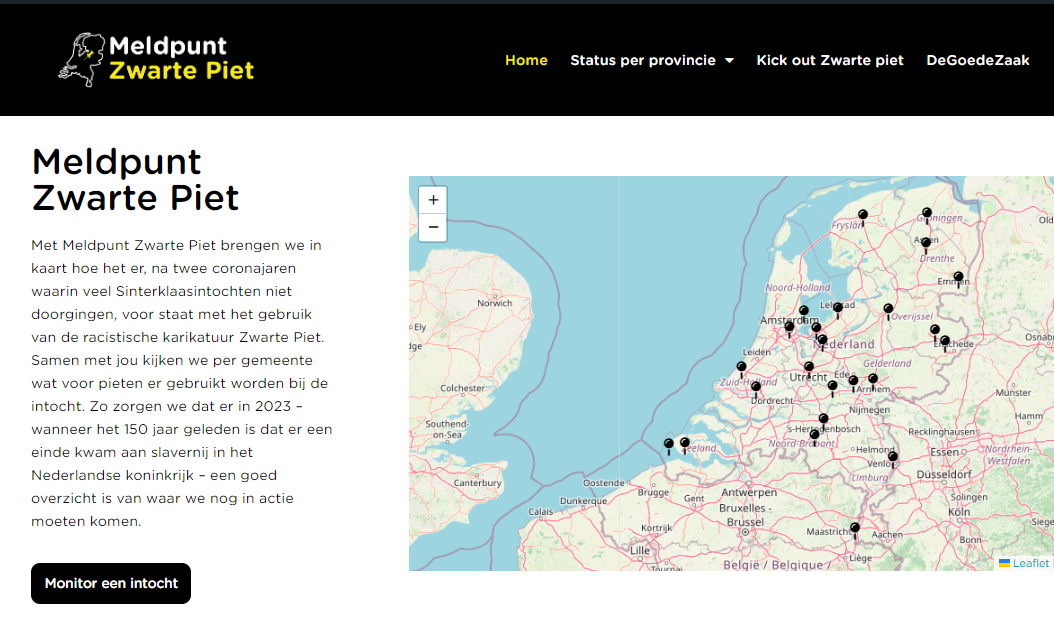1054x618 pixels.
Task: Select the pin on the Zeeland label
Action: (684, 444)
